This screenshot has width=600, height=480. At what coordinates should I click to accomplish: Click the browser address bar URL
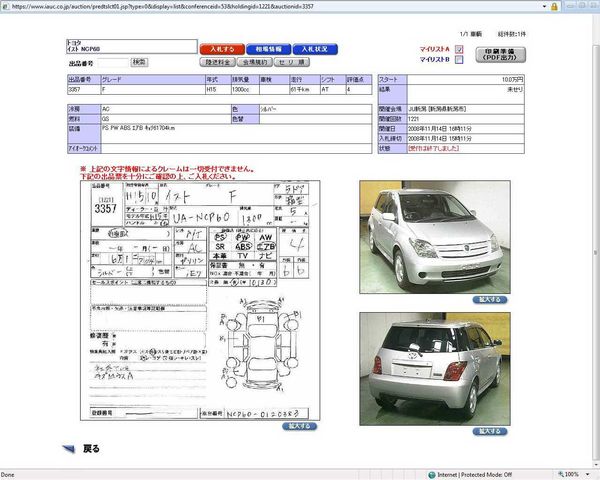163,7
